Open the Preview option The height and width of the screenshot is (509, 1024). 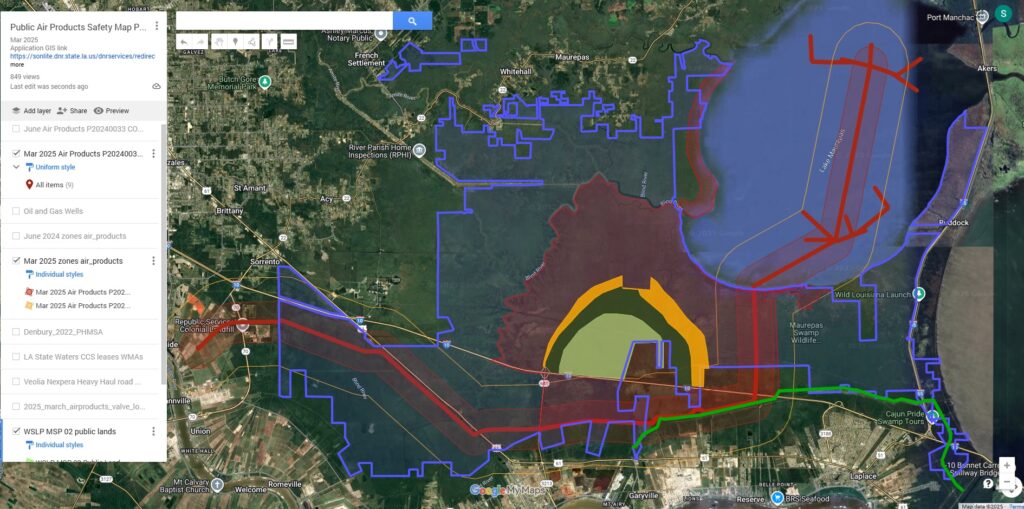click(111, 111)
